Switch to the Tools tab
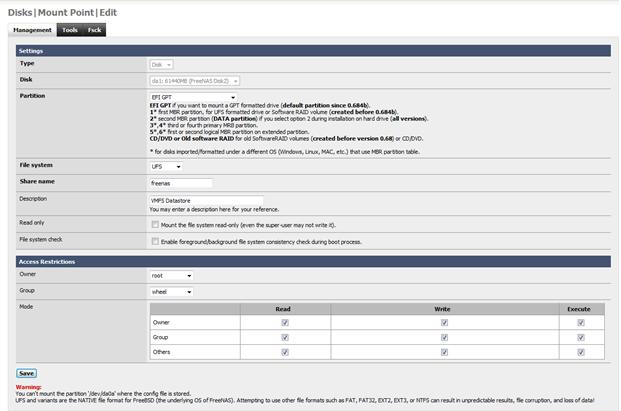This screenshot has width=621, height=411. tap(69, 30)
